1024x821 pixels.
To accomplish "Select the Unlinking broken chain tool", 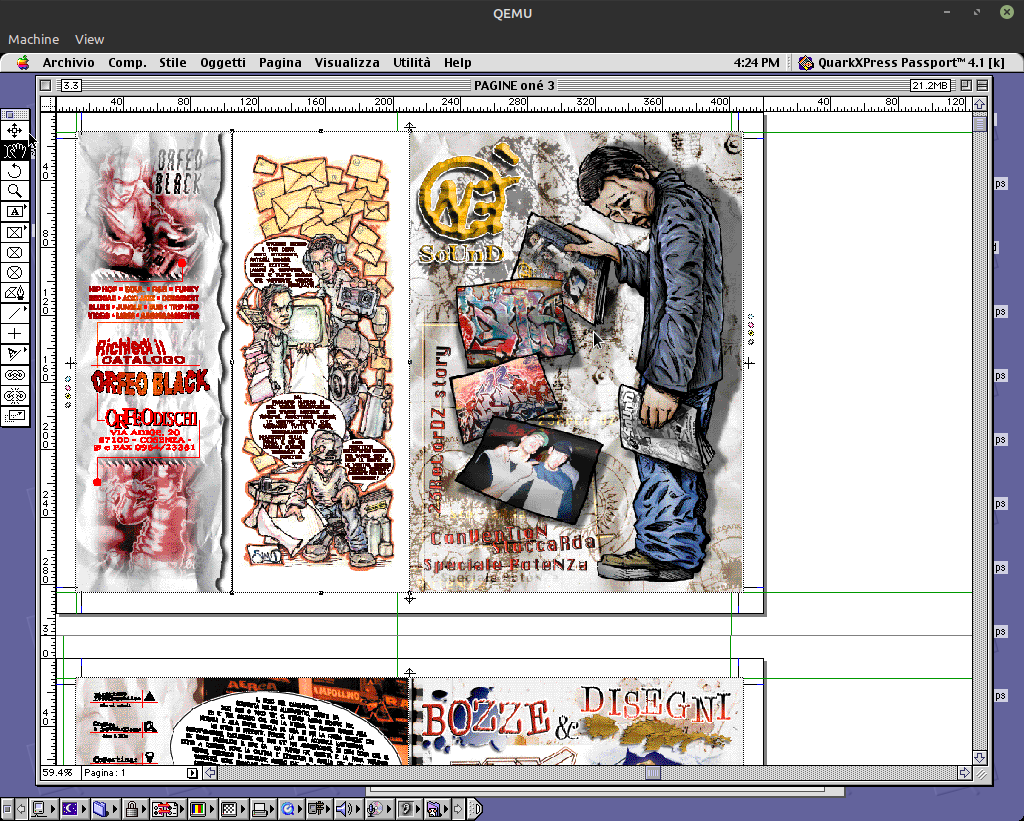I will [x=15, y=395].
